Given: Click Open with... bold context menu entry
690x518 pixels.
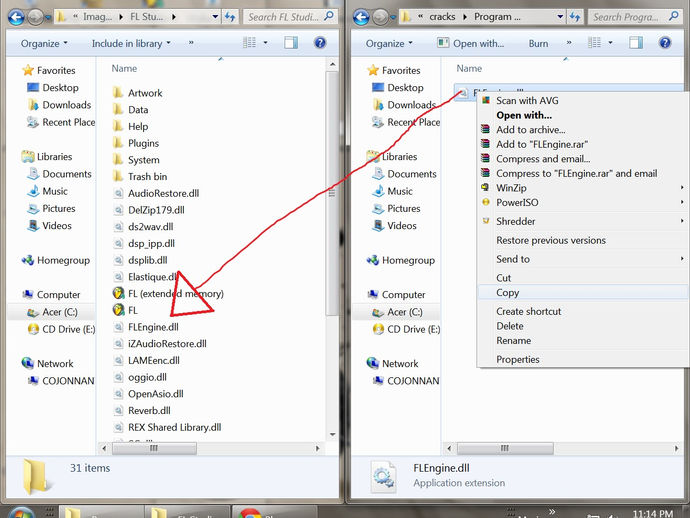Looking at the screenshot, I should pyautogui.click(x=524, y=115).
